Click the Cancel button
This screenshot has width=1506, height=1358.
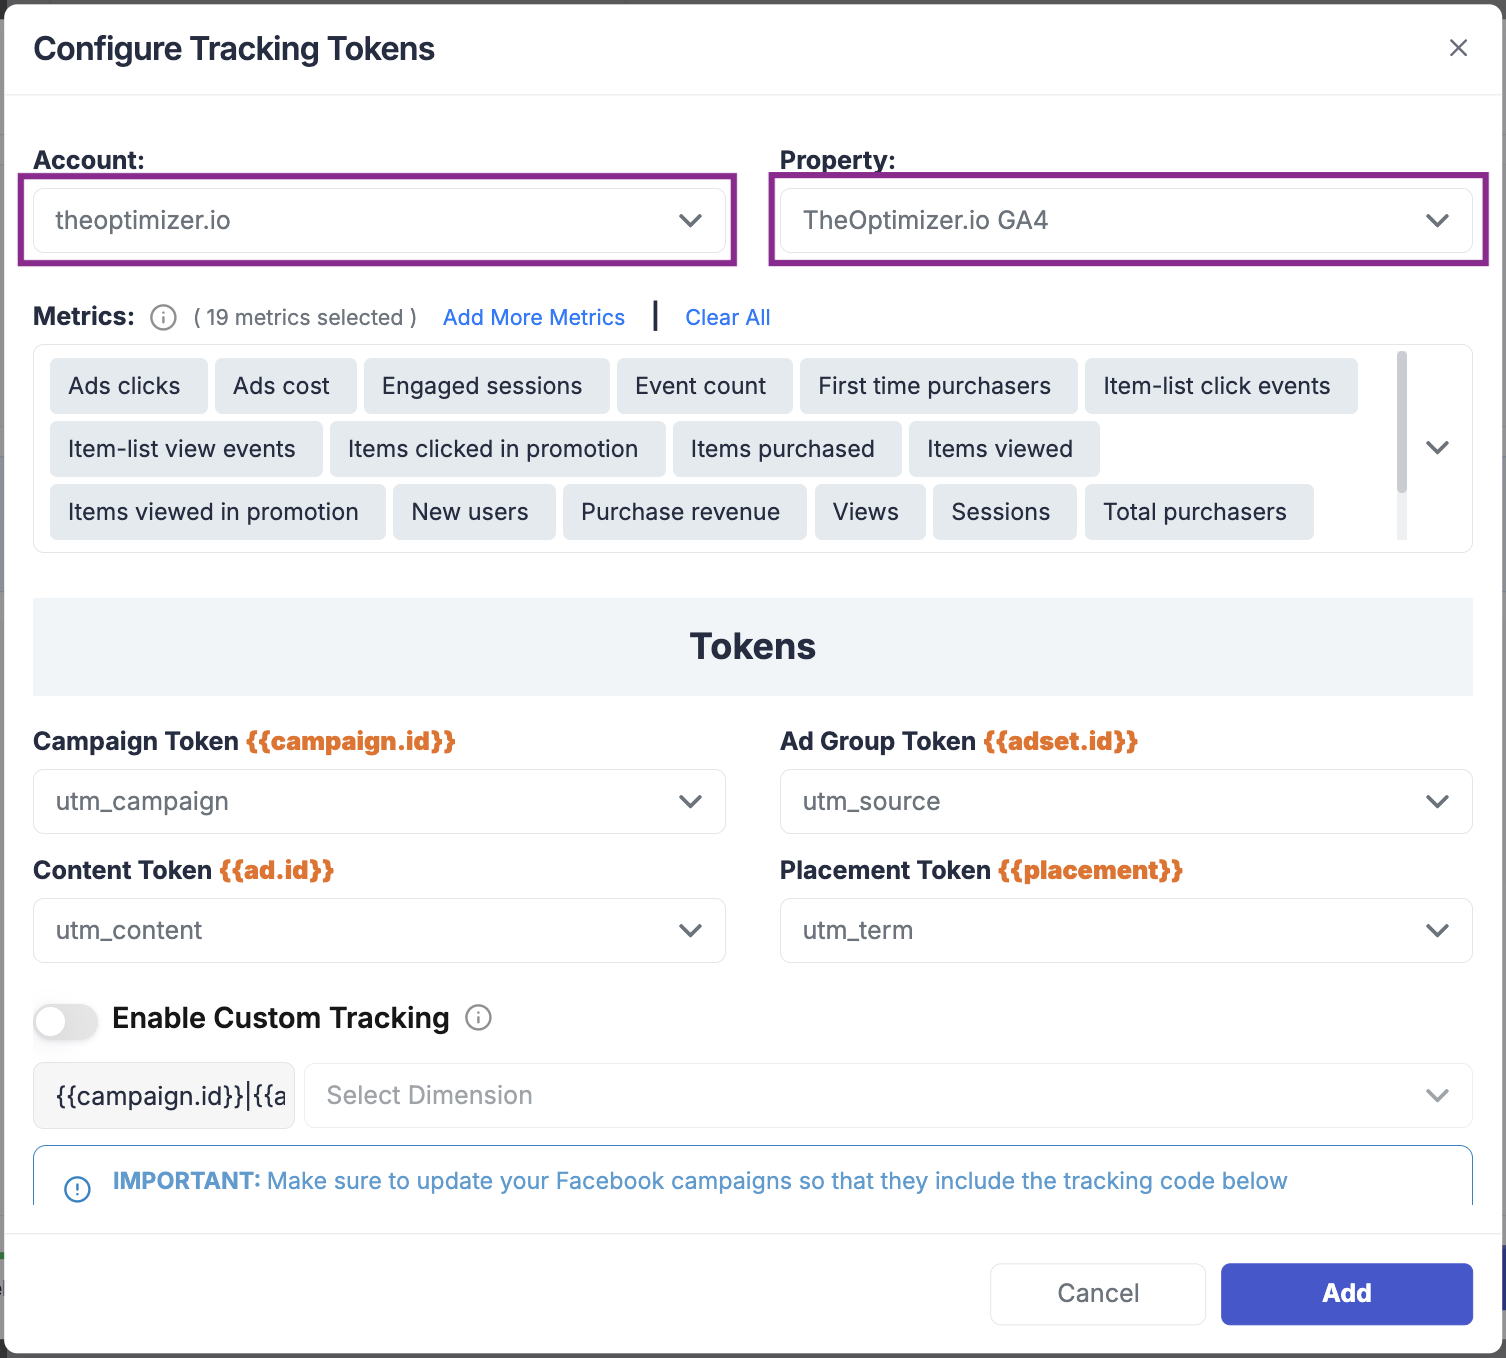[x=1098, y=1293]
